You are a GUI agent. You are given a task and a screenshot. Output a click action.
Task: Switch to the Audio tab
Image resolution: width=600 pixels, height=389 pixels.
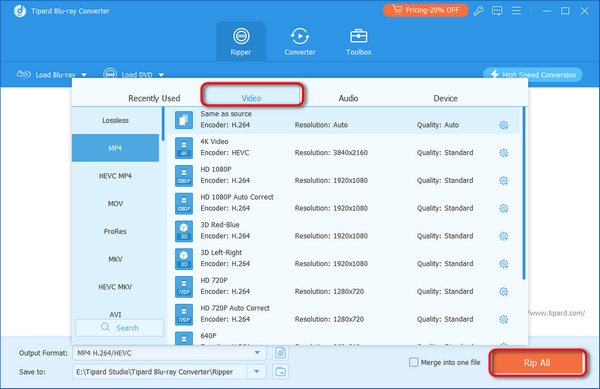[348, 98]
